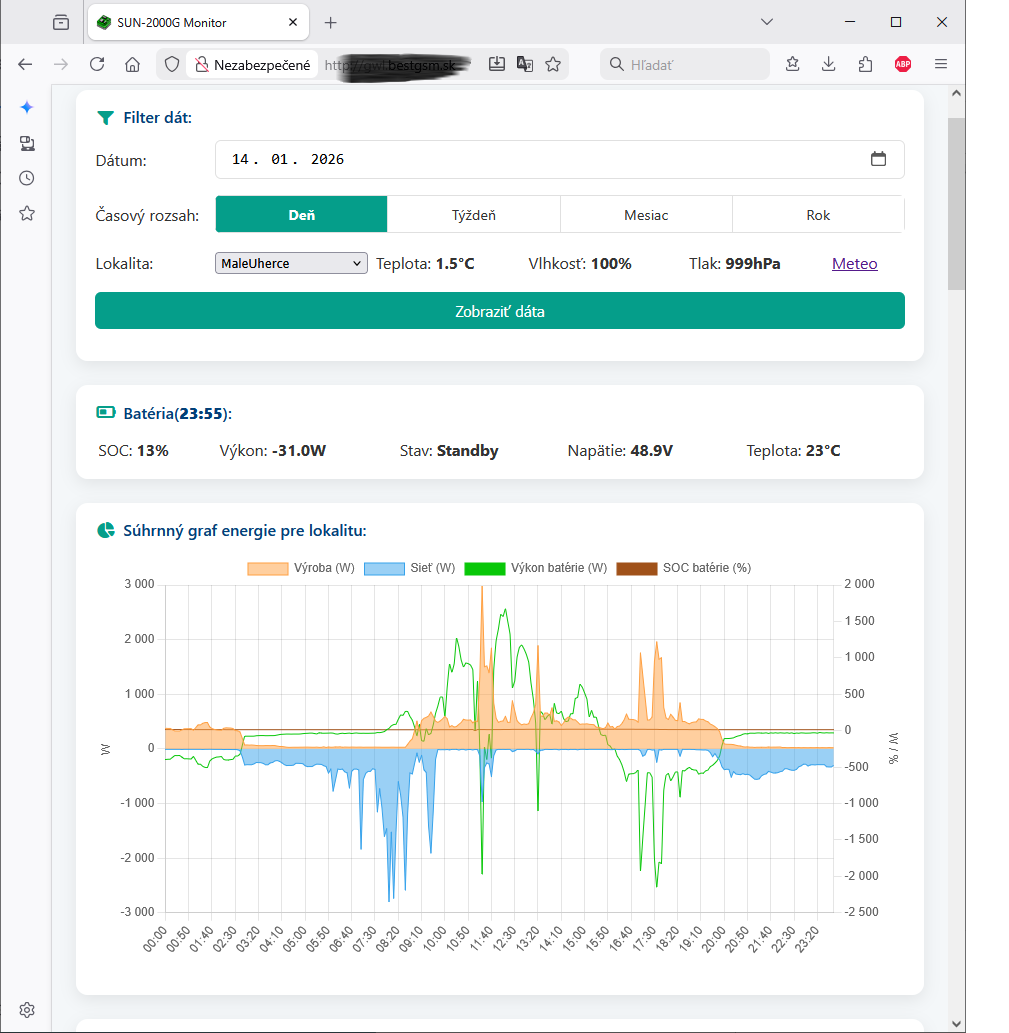Click the Zobraziť dáta button

[500, 311]
